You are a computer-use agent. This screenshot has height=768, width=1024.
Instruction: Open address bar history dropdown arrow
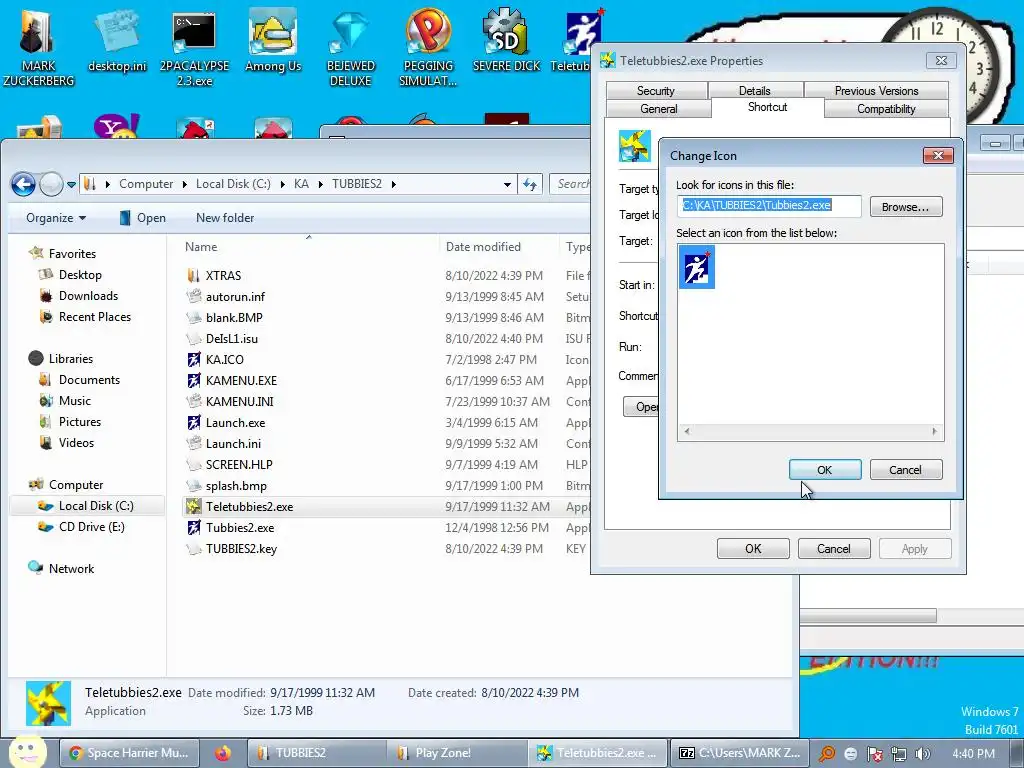coord(507,184)
